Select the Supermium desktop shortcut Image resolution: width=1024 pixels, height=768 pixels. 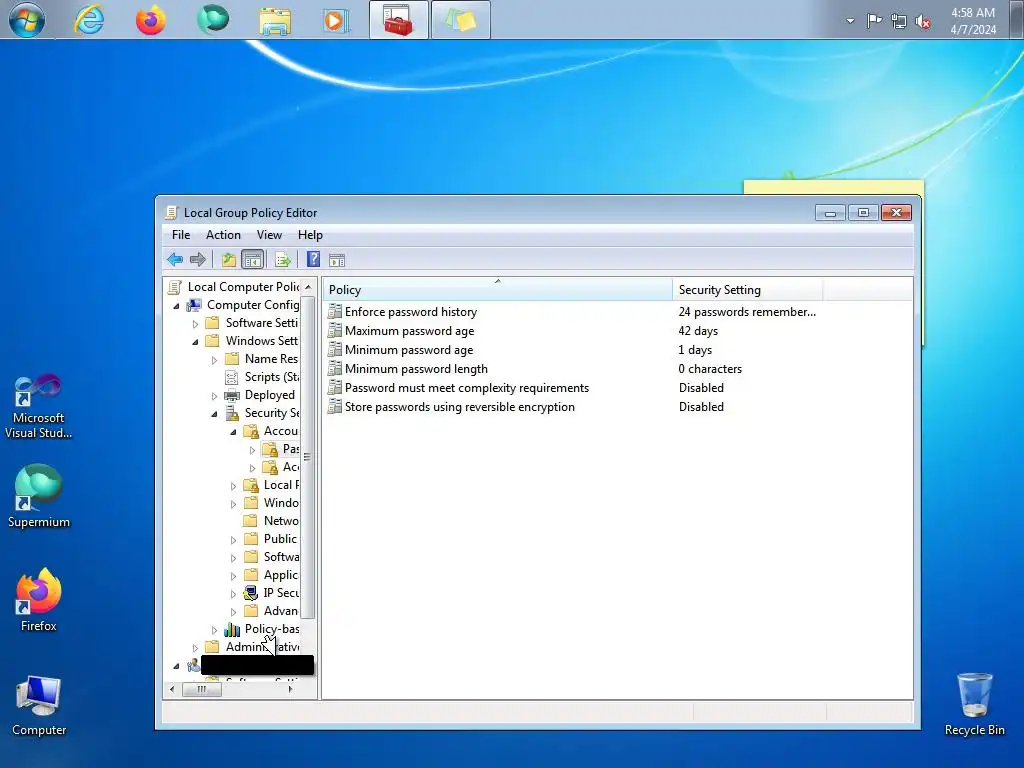pos(39,496)
